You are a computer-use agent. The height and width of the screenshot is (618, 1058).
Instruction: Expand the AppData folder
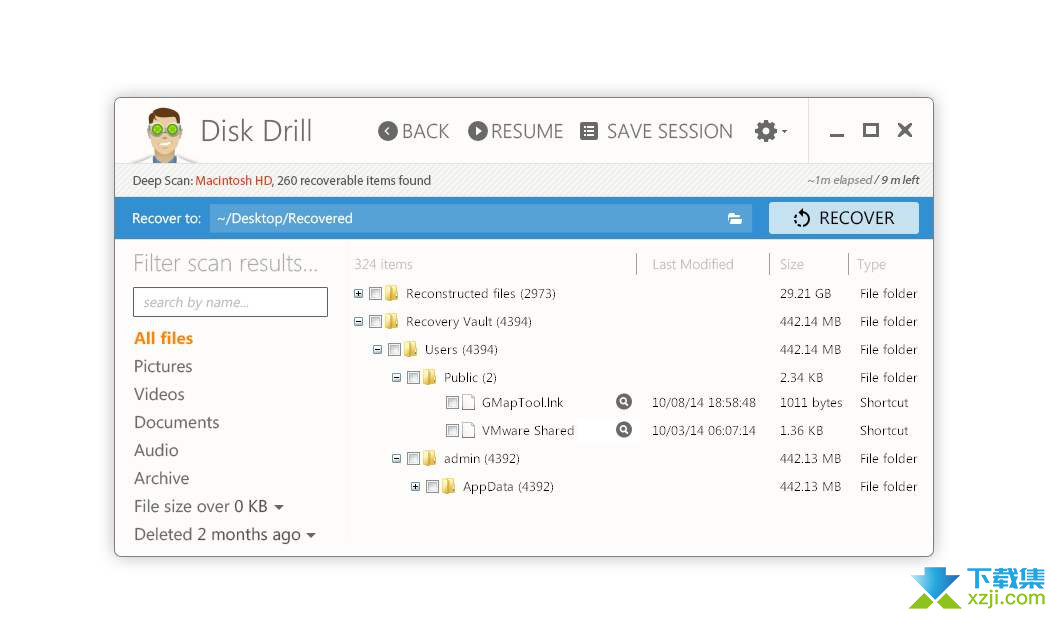[415, 486]
